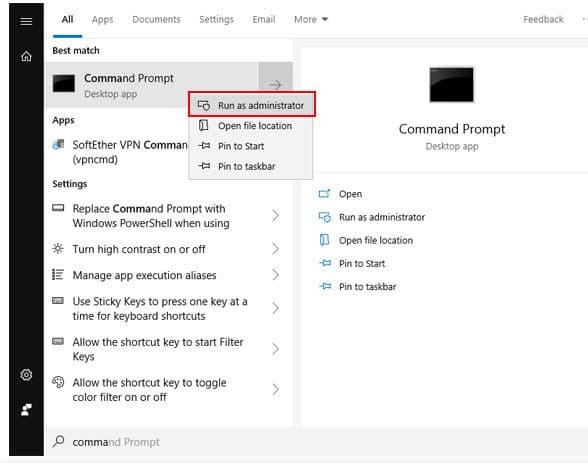Image resolution: width=588 pixels, height=463 pixels.
Task: Click the Pin to Start pin icon in context menu
Action: (x=204, y=145)
